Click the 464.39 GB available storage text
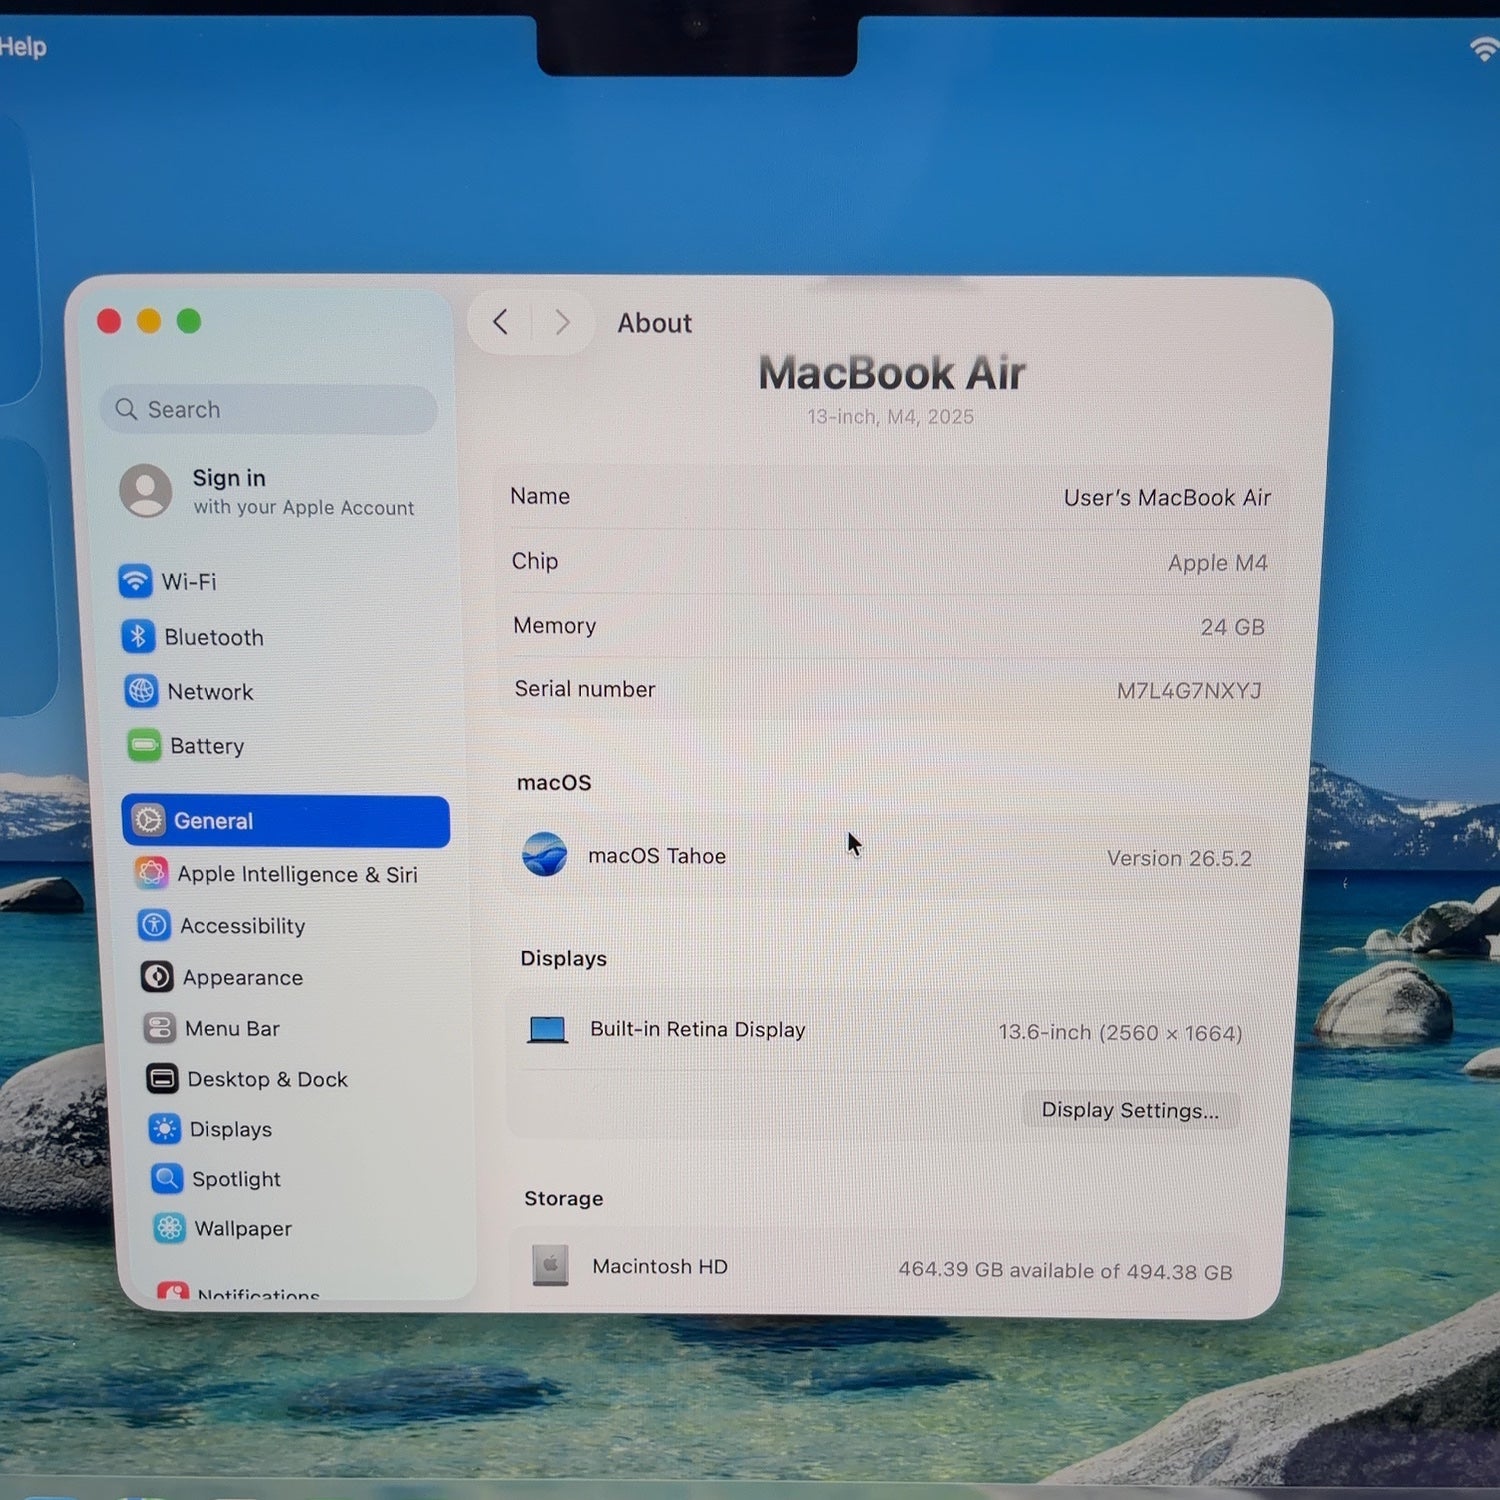The image size is (1500, 1500). (x=1065, y=1270)
